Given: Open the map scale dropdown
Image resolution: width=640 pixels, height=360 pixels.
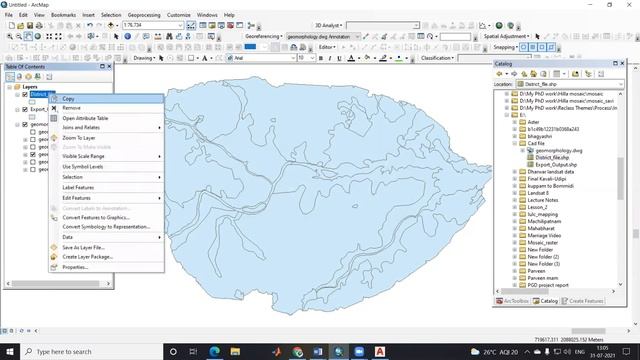Looking at the screenshot, I should point(180,25).
